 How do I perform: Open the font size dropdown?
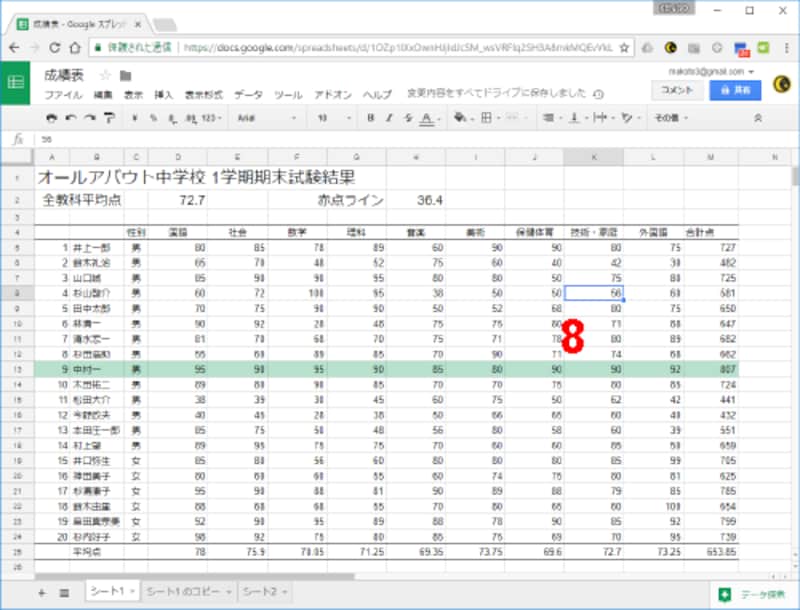(331, 118)
